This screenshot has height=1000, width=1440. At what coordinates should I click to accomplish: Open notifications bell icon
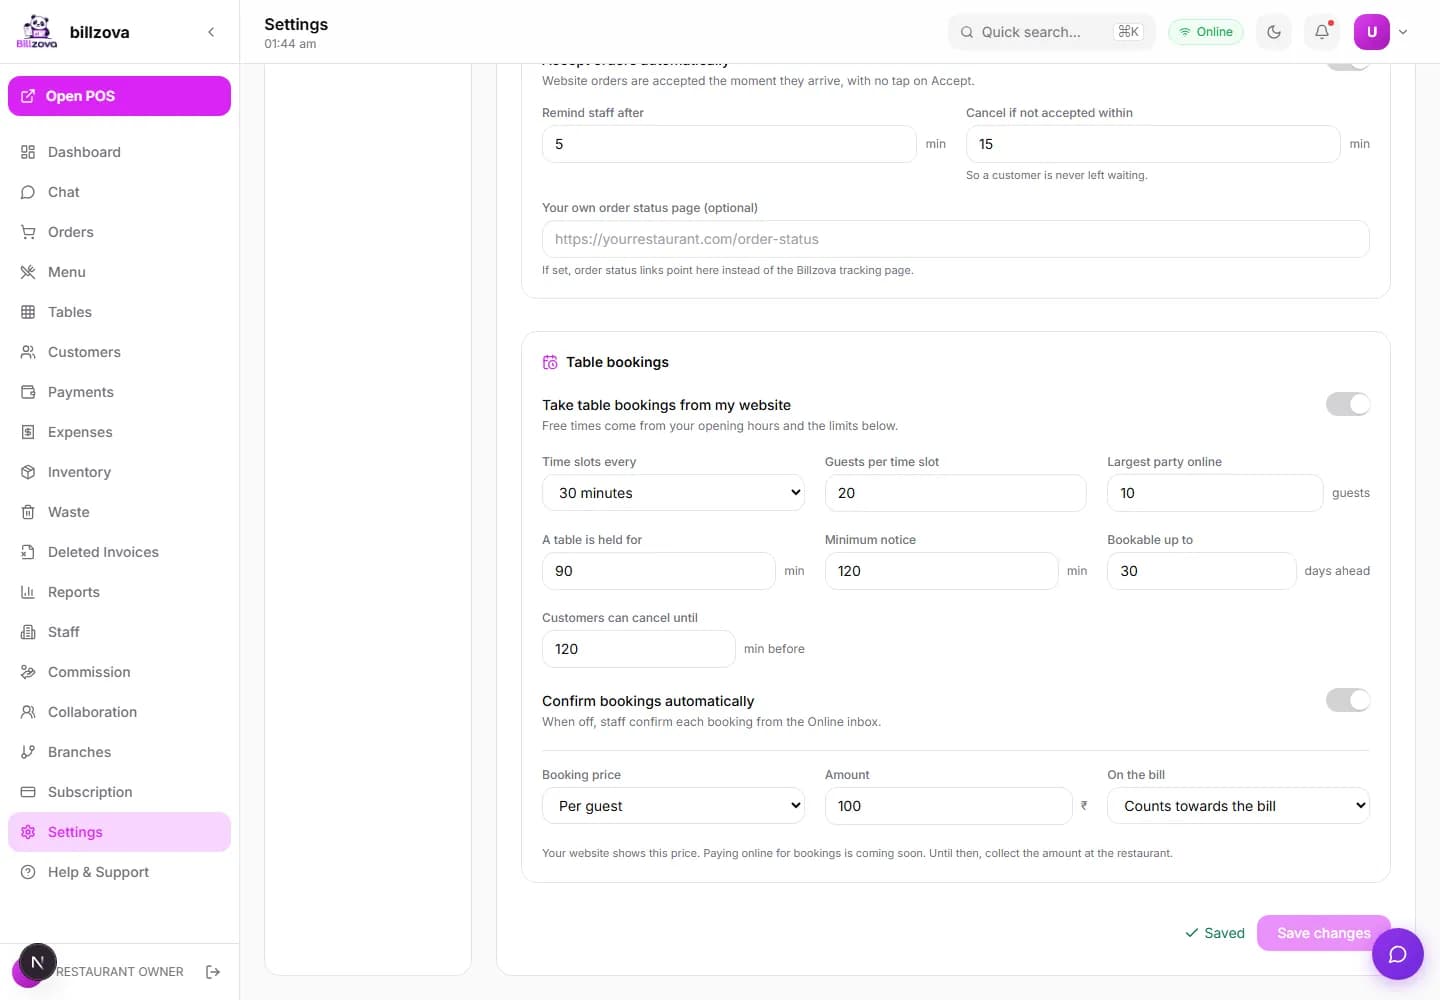(1322, 32)
